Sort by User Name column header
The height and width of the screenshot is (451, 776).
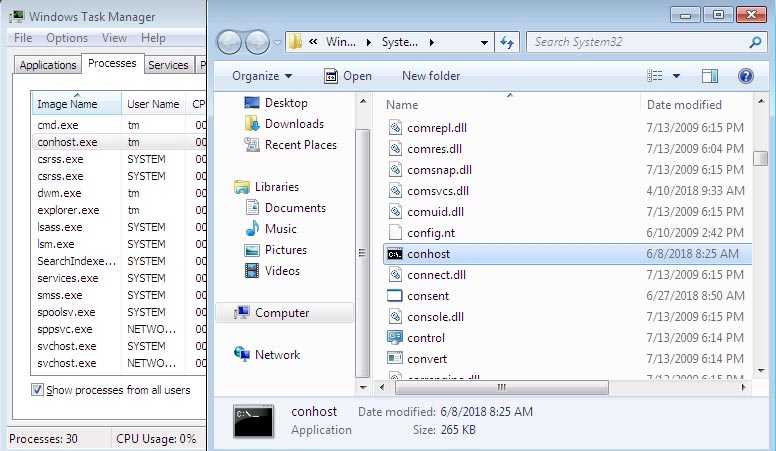coord(153,104)
